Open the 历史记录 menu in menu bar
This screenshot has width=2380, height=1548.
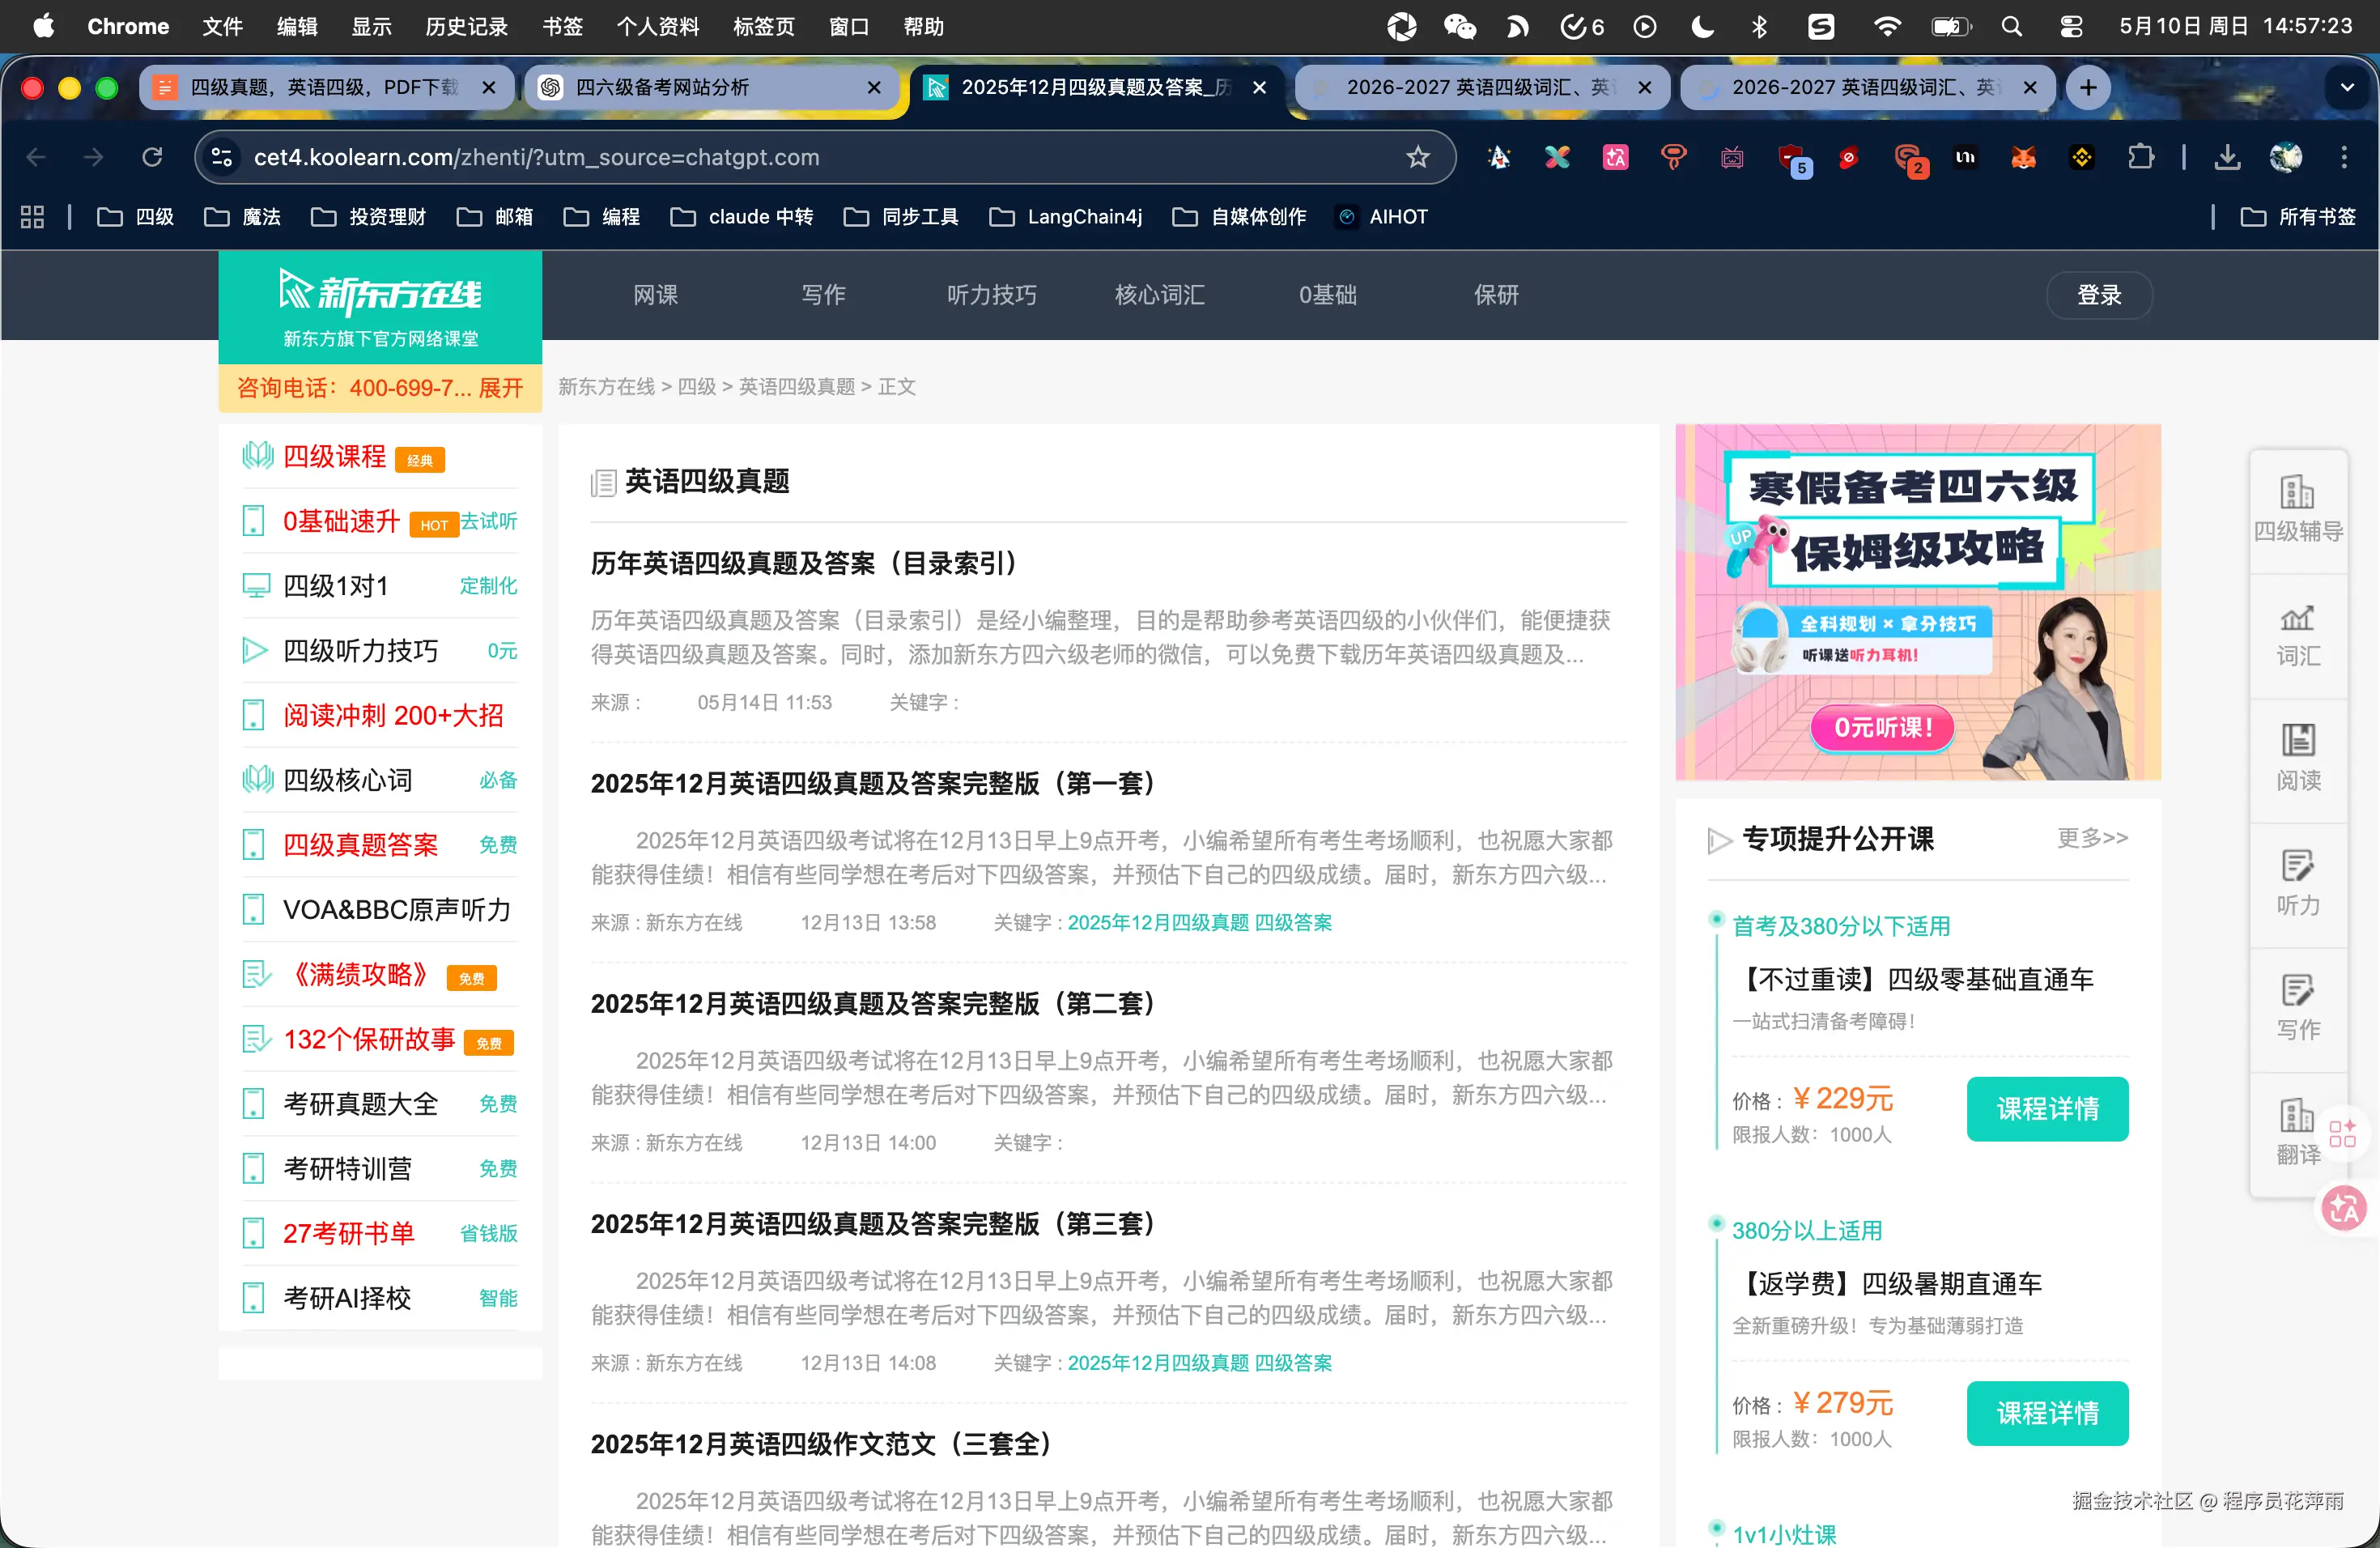(x=466, y=26)
